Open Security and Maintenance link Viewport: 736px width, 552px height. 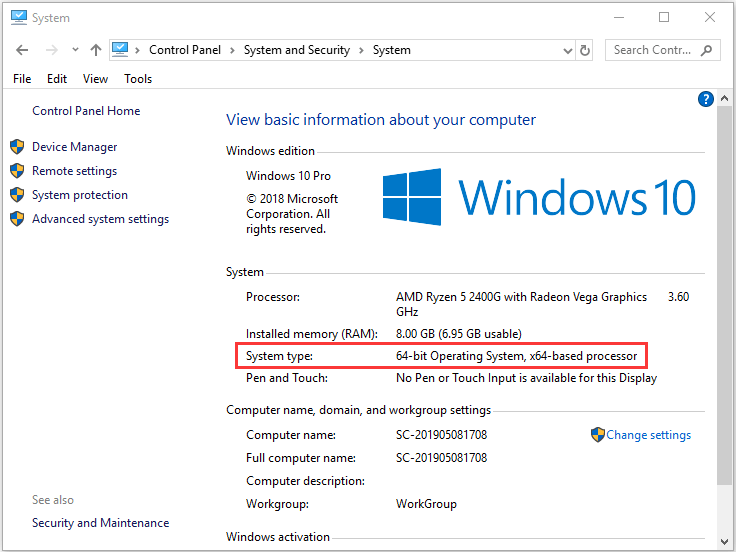[100, 523]
